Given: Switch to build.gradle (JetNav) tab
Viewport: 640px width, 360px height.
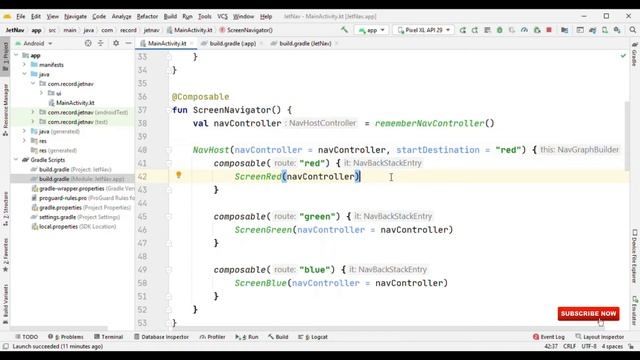Looking at the screenshot, I should click(305, 43).
